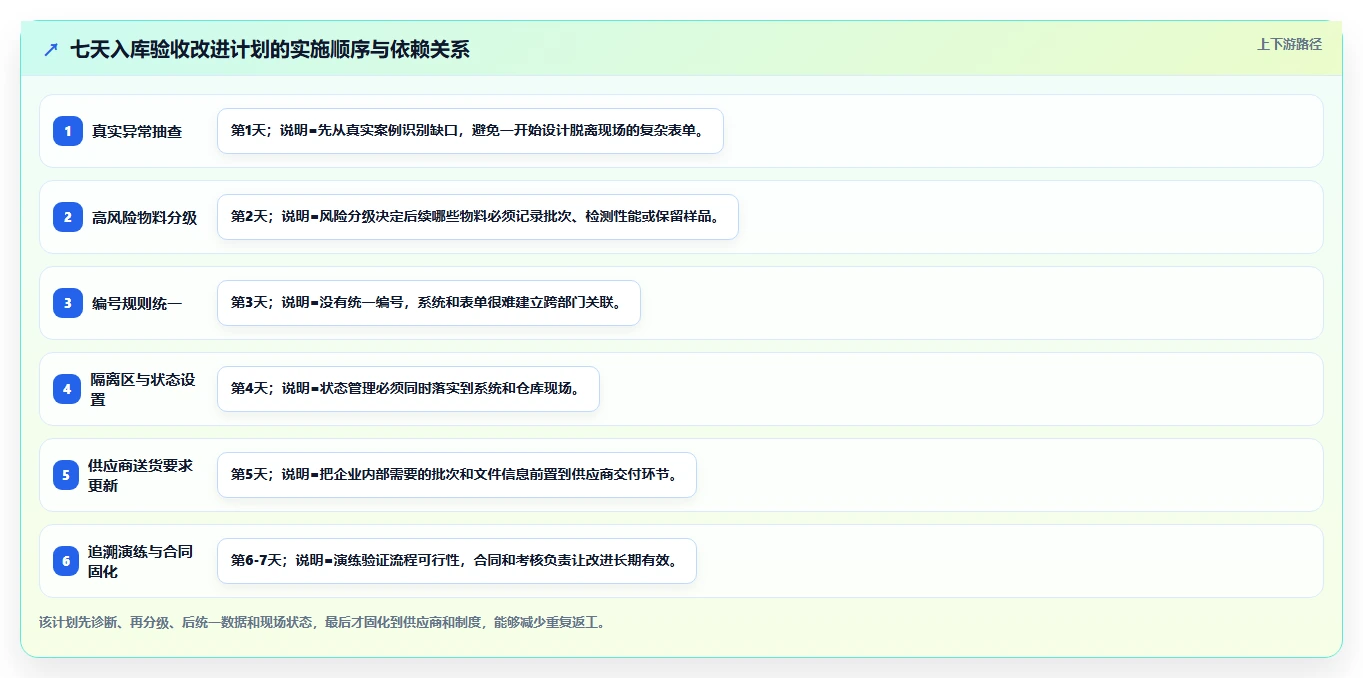1363x678 pixels.
Task: Click step badge number 5
Action: (x=65, y=475)
